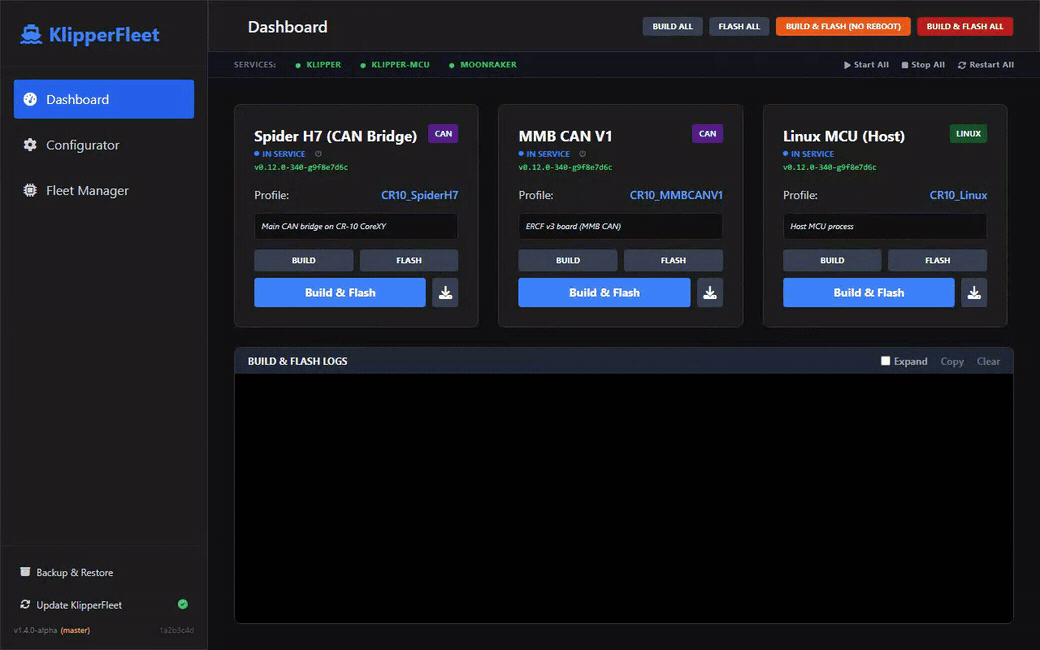Click FLASH on the MMB CAN V1 card

[673, 260]
